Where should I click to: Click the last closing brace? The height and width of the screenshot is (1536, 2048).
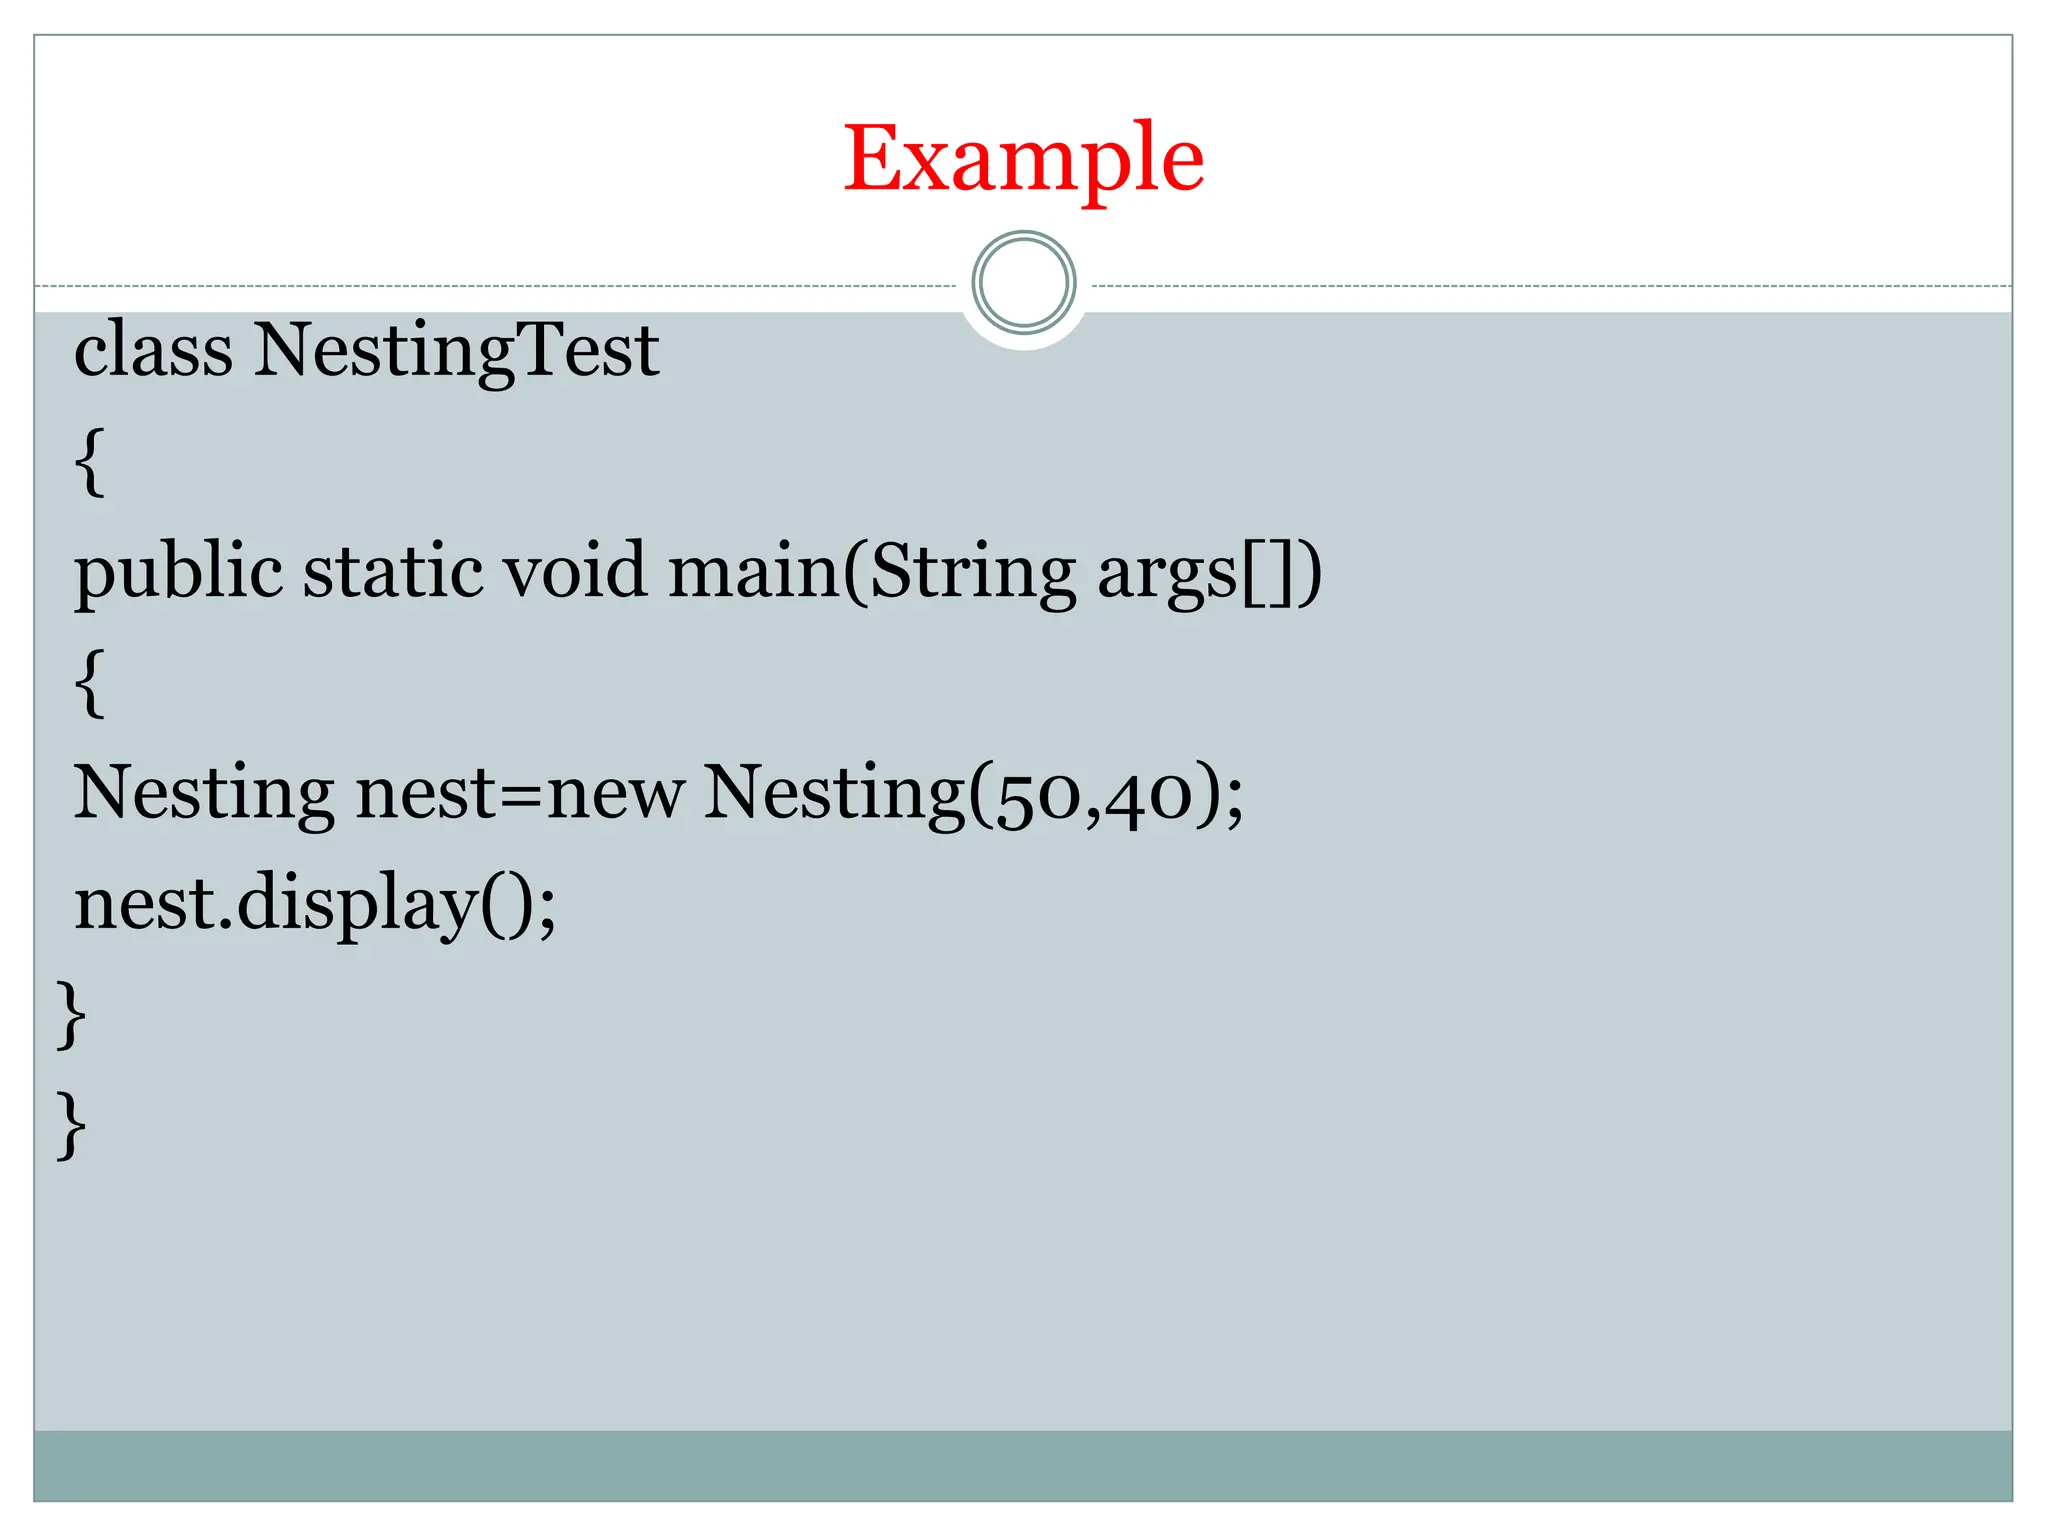[71, 1125]
